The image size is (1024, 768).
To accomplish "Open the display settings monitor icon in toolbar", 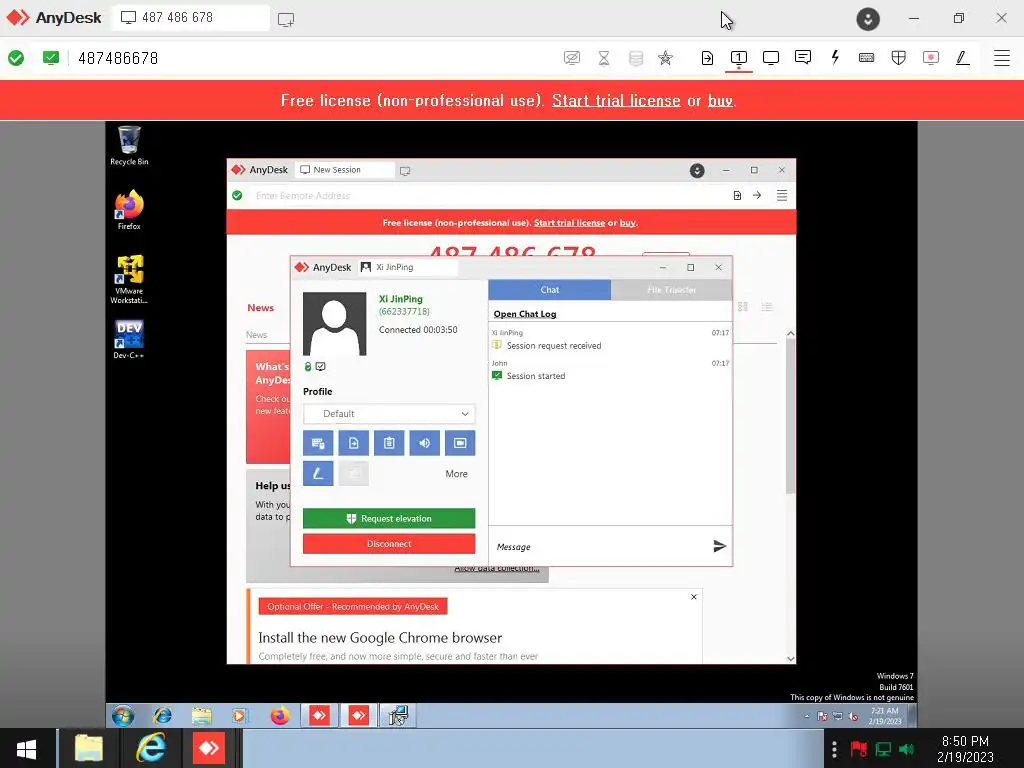I will click(x=771, y=58).
